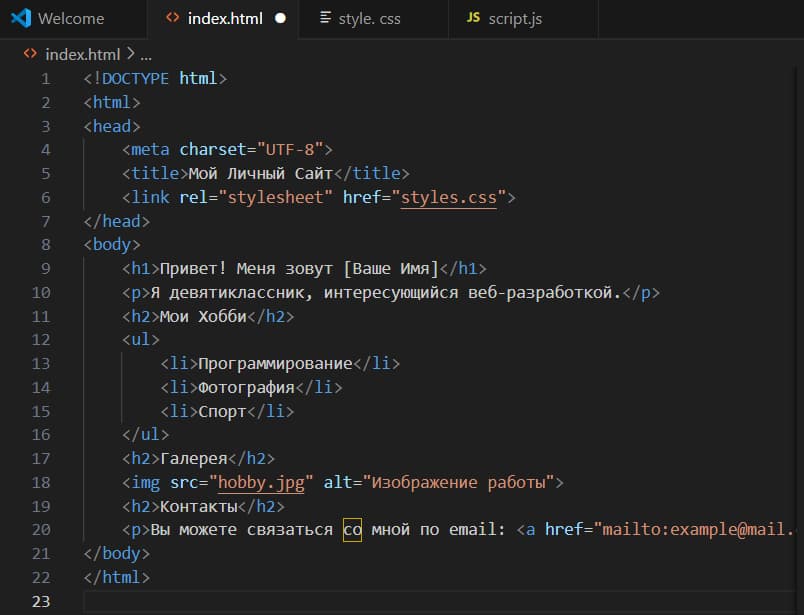Click the highlighted word "со" on line 20

(x=352, y=529)
